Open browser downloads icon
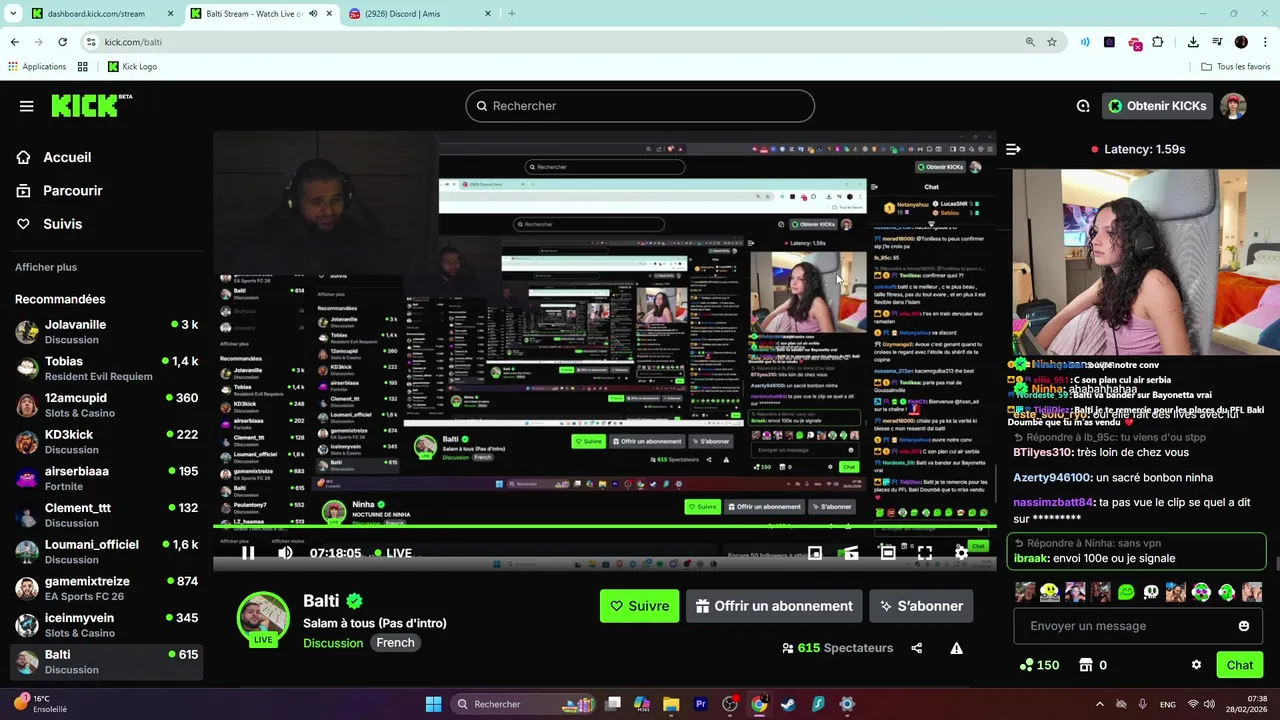This screenshot has height=720, width=1280. coord(1193,42)
